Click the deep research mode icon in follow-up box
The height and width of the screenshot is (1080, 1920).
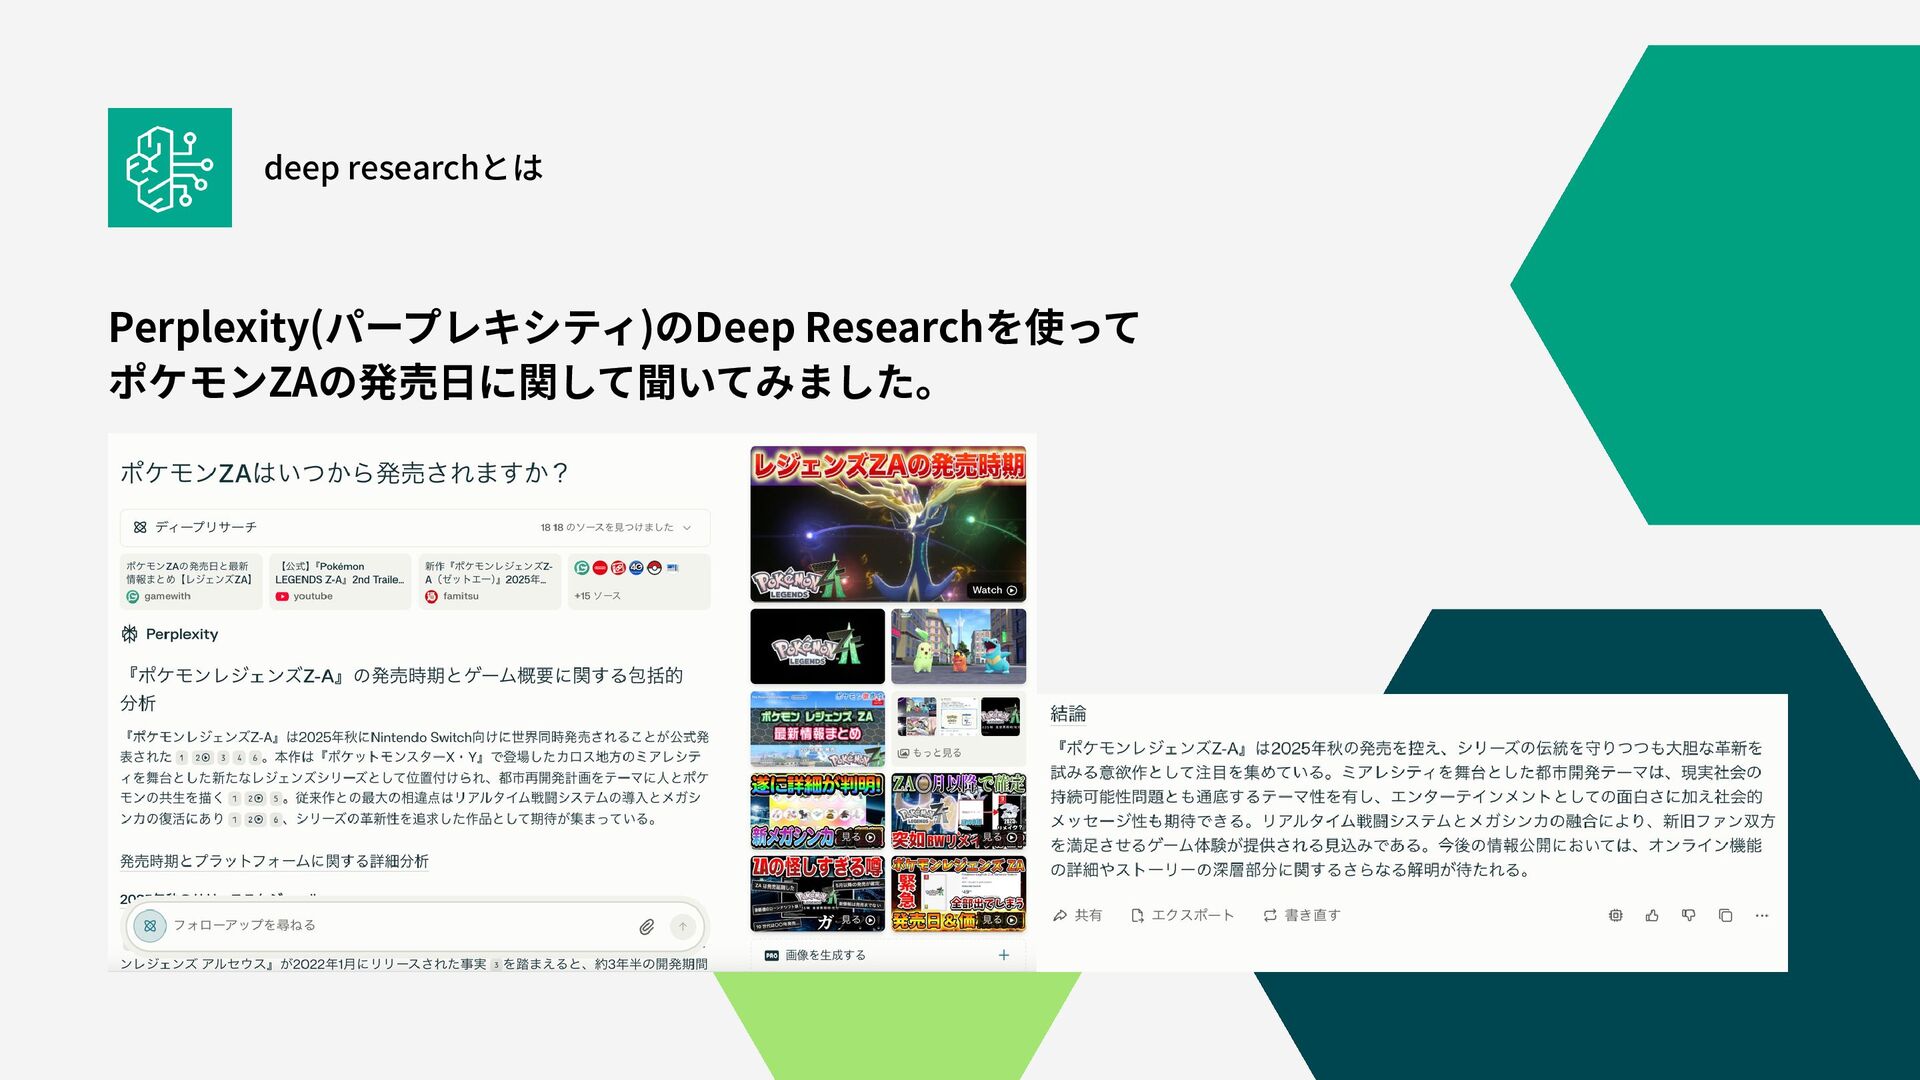[150, 926]
